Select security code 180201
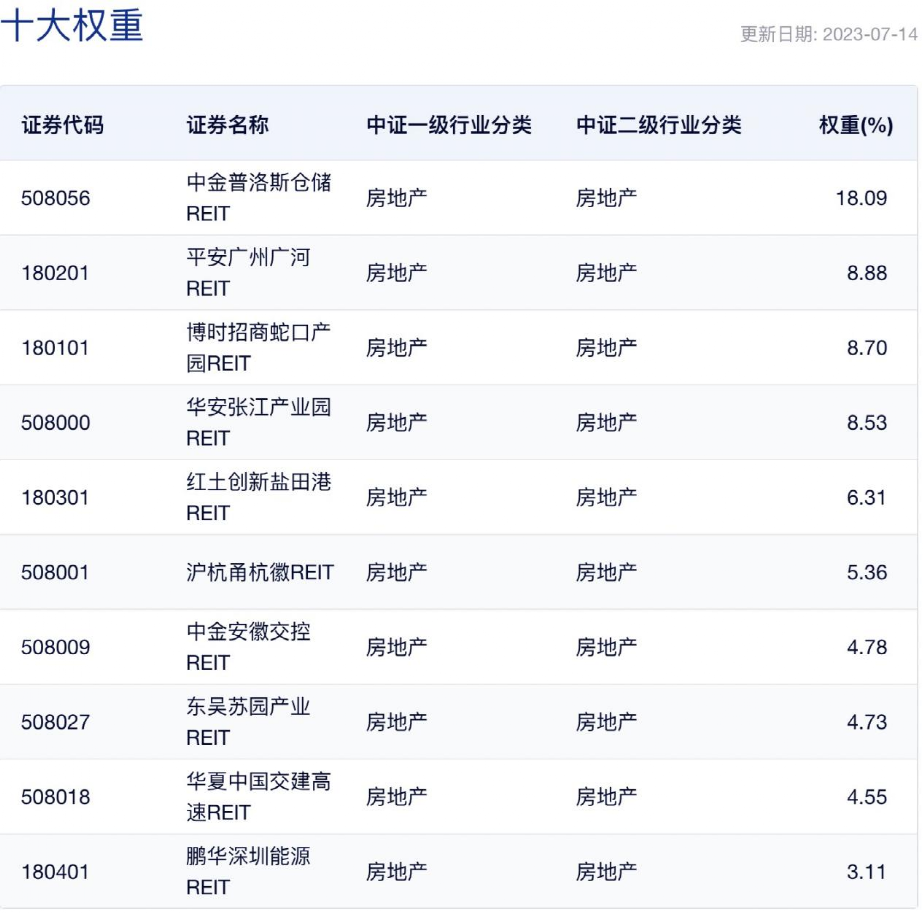This screenshot has width=924, height=914. pyautogui.click(x=55, y=273)
